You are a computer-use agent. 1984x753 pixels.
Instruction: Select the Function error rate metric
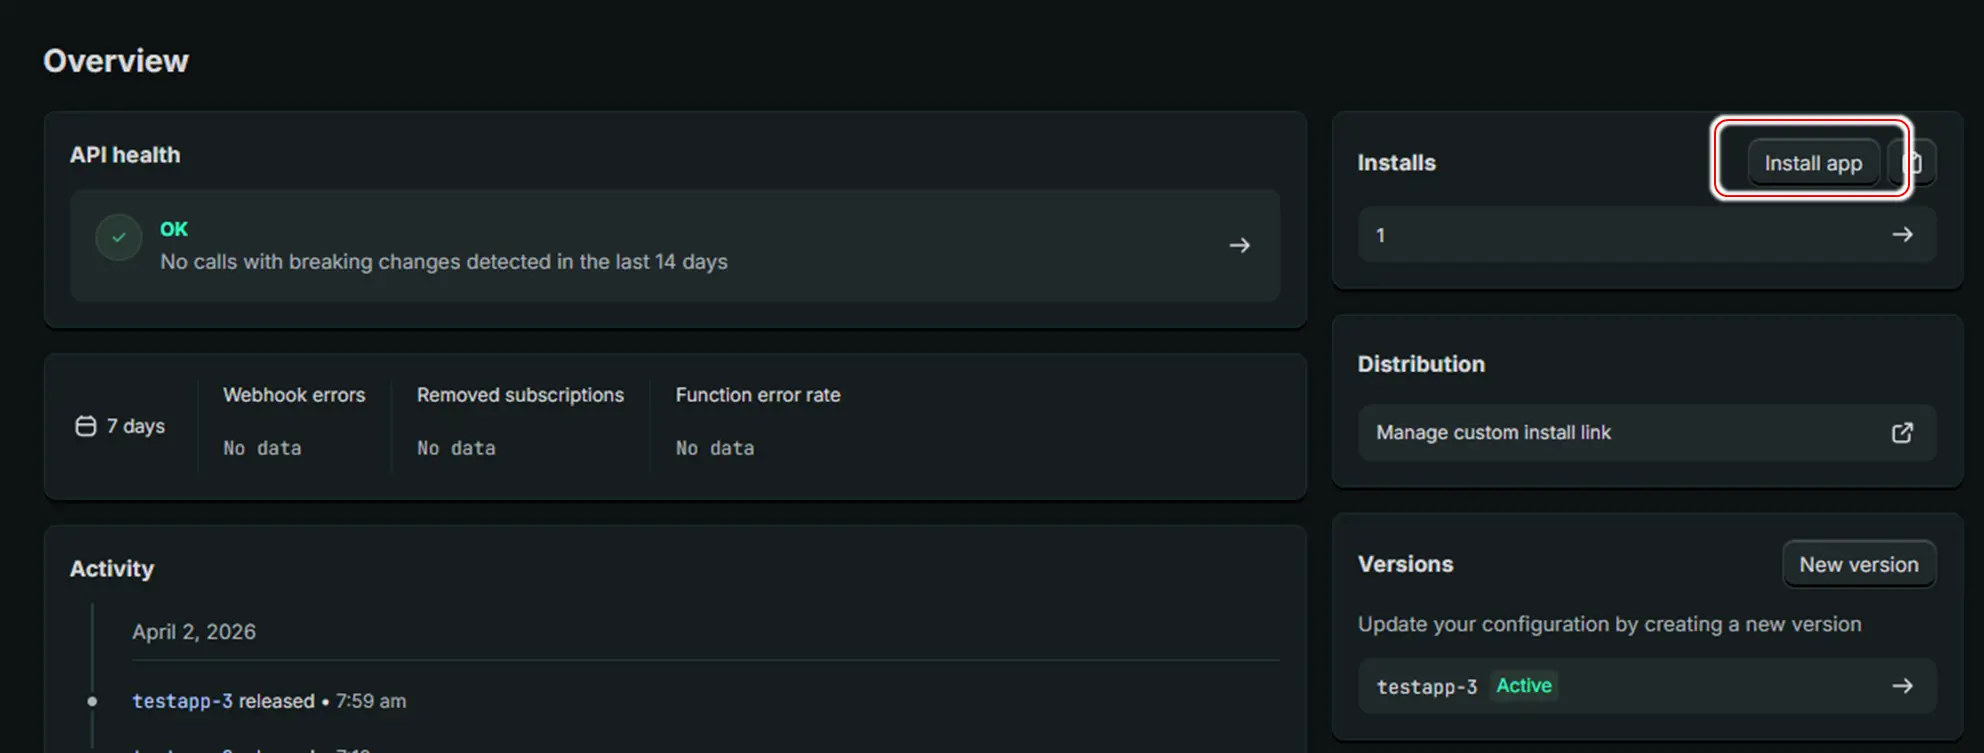pyautogui.click(x=757, y=395)
